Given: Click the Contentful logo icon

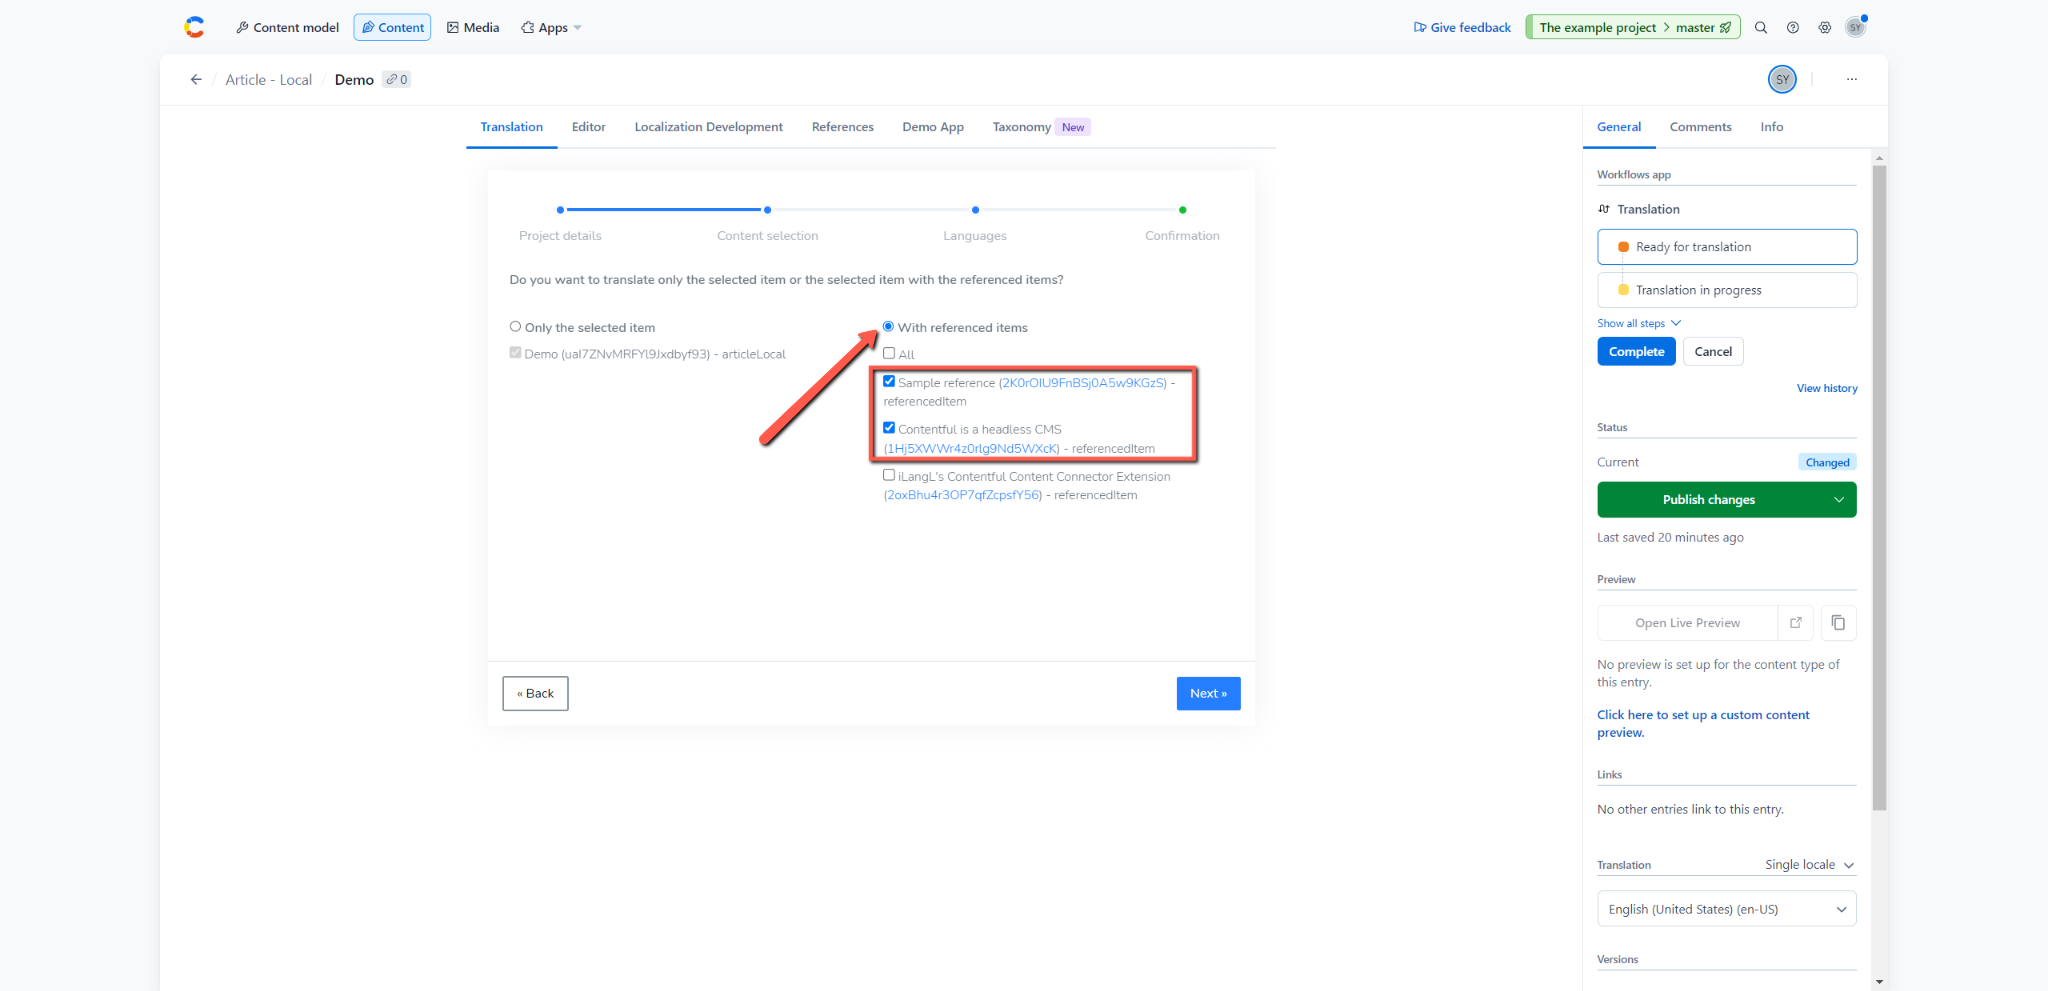Looking at the screenshot, I should [x=194, y=27].
